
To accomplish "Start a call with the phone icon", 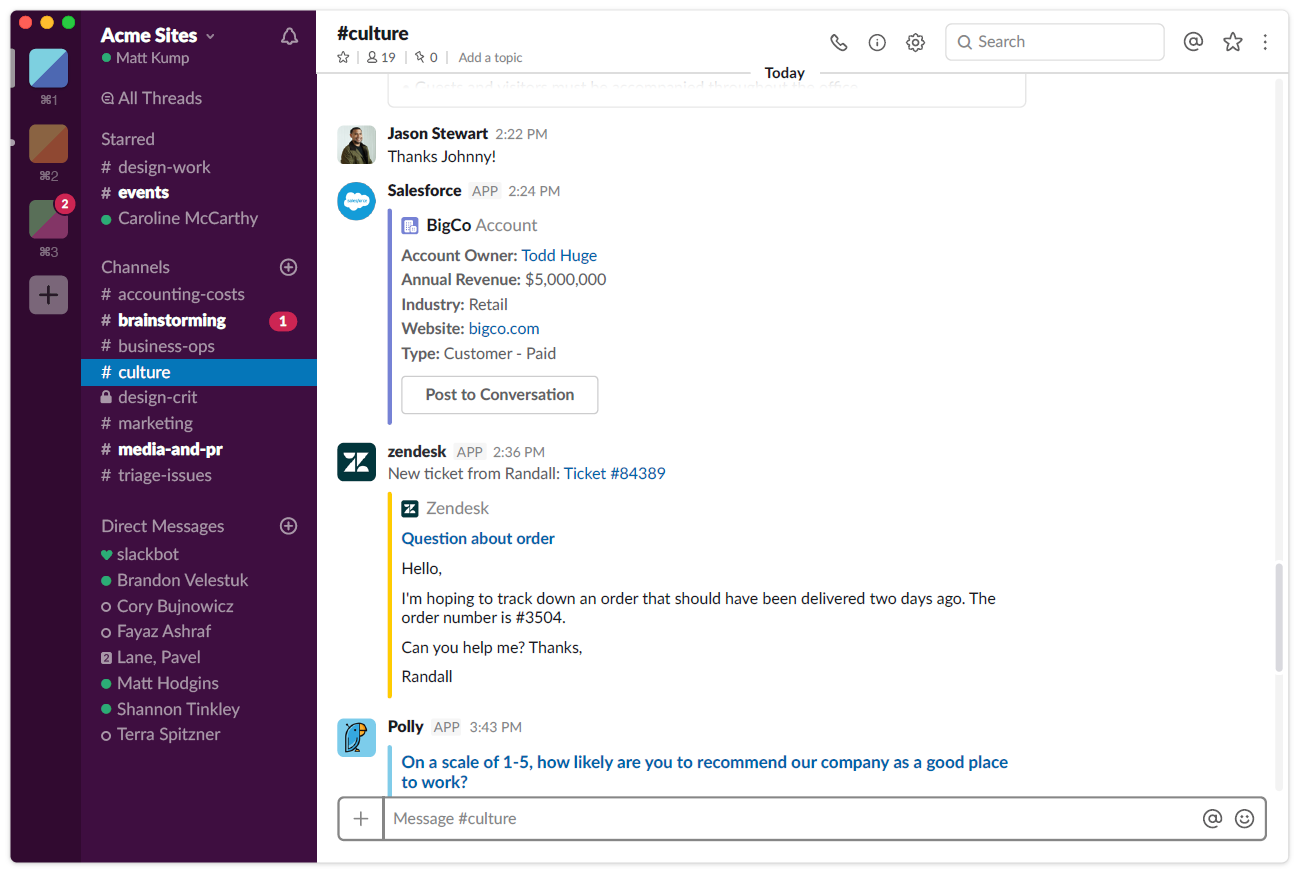I will (839, 42).
